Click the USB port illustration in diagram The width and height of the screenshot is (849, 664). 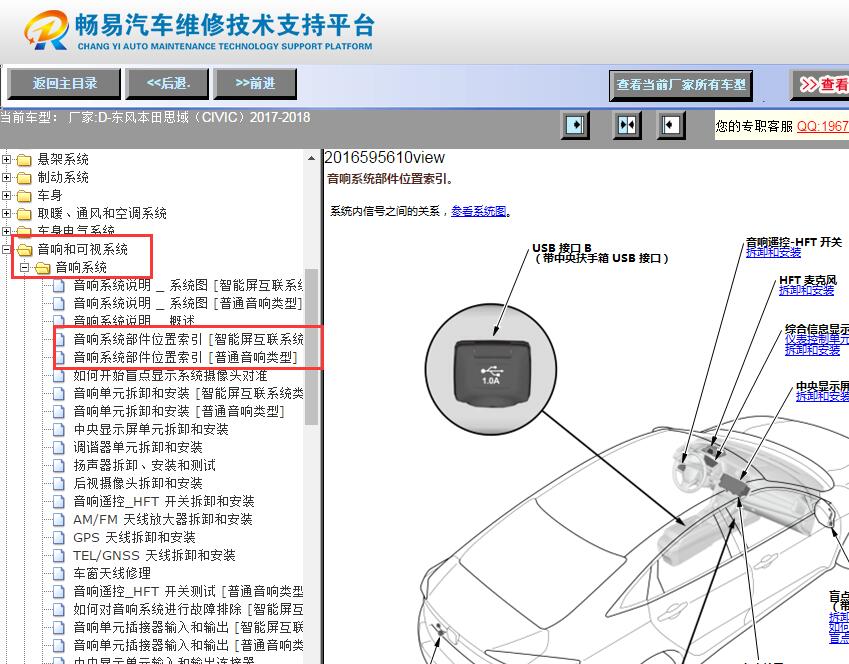point(491,369)
